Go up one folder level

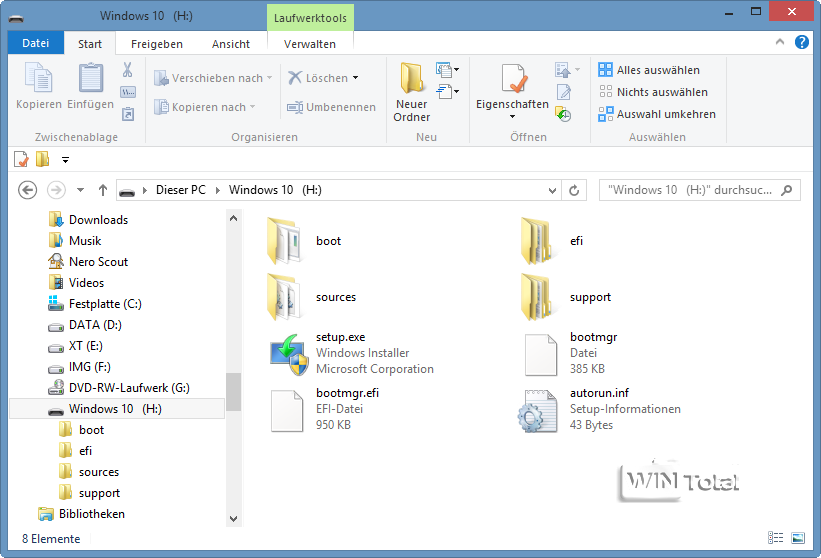tap(103, 190)
